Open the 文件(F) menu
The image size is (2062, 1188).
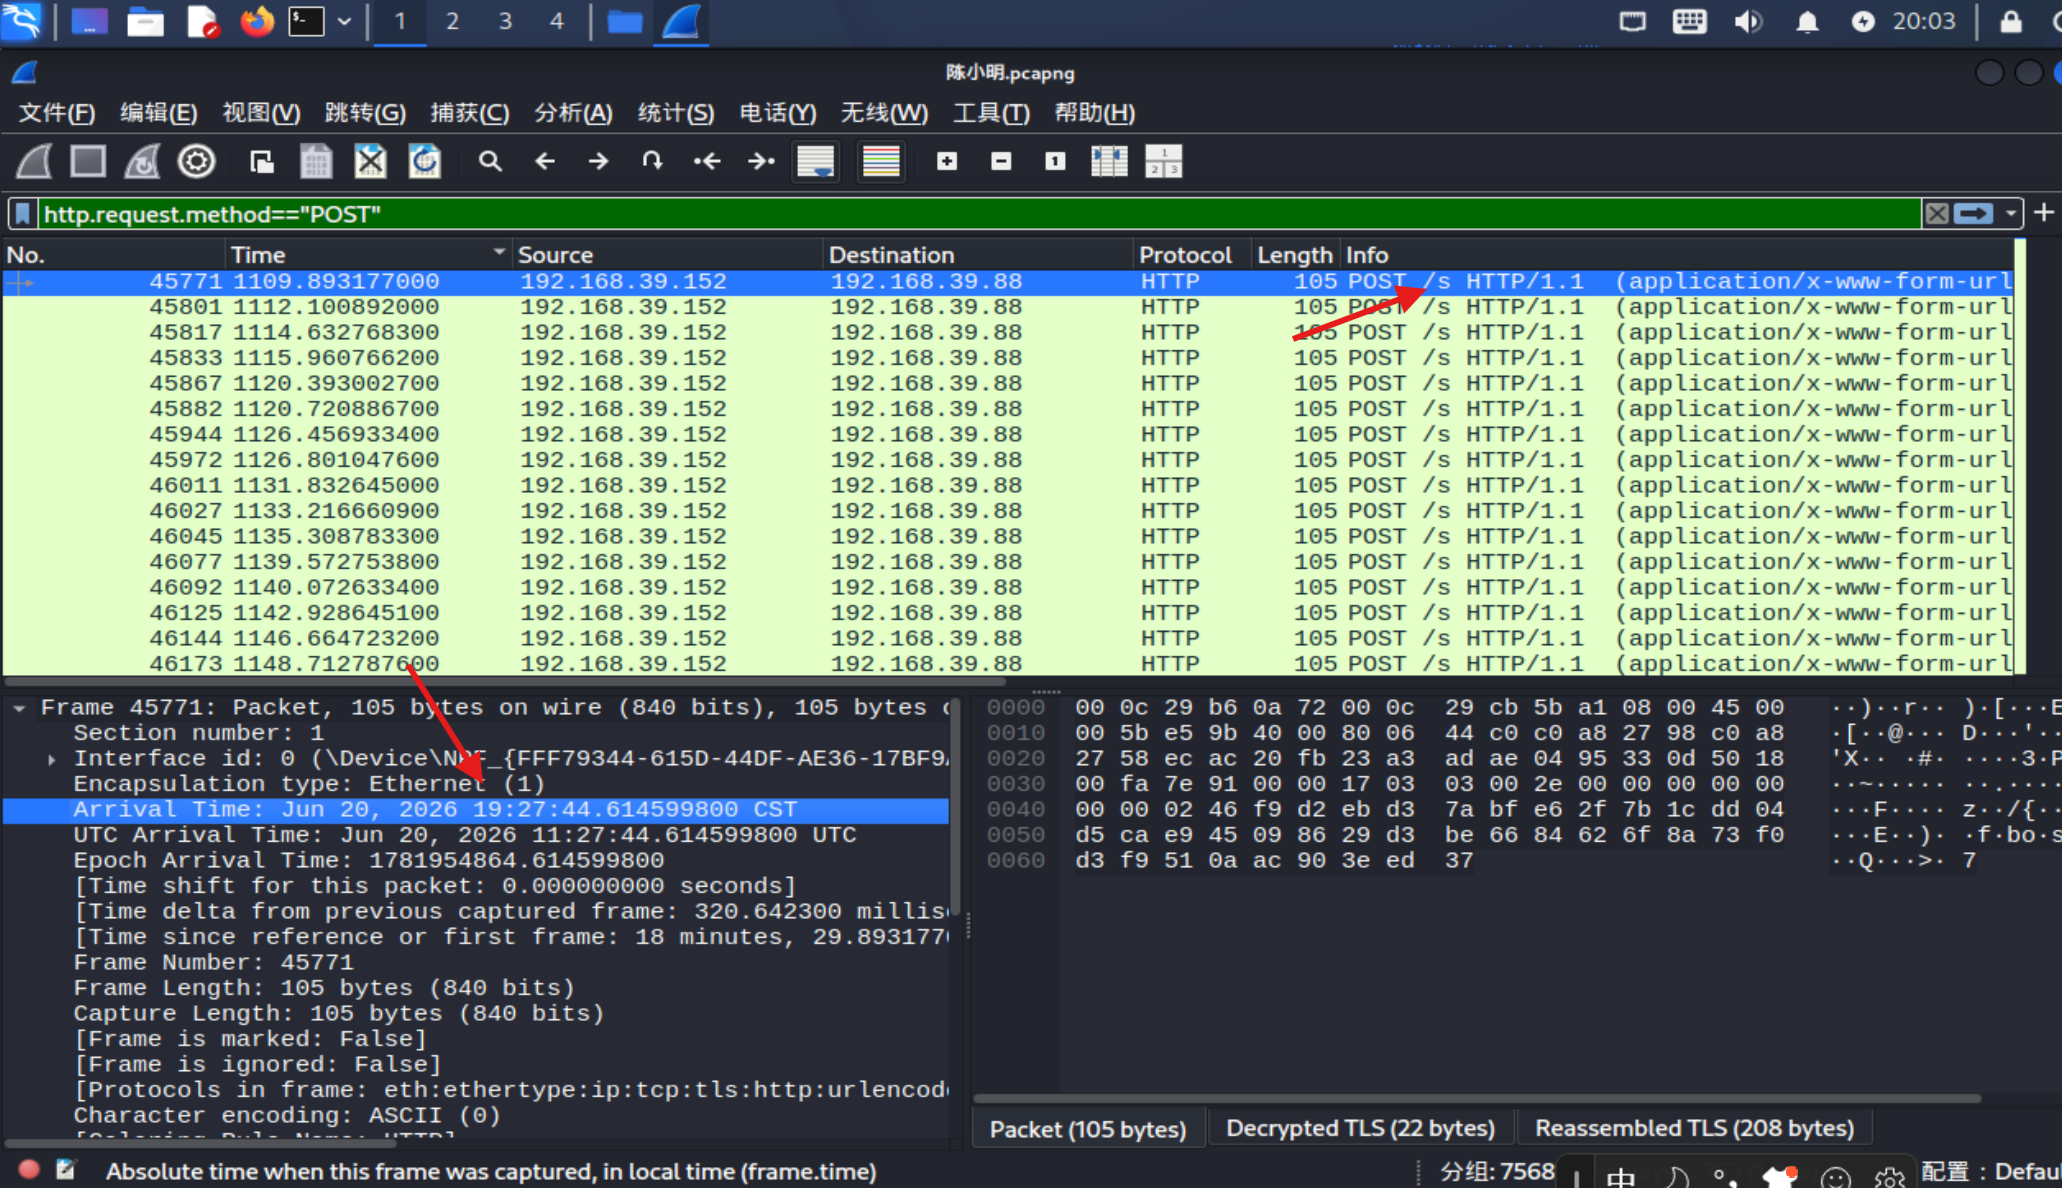[57, 113]
